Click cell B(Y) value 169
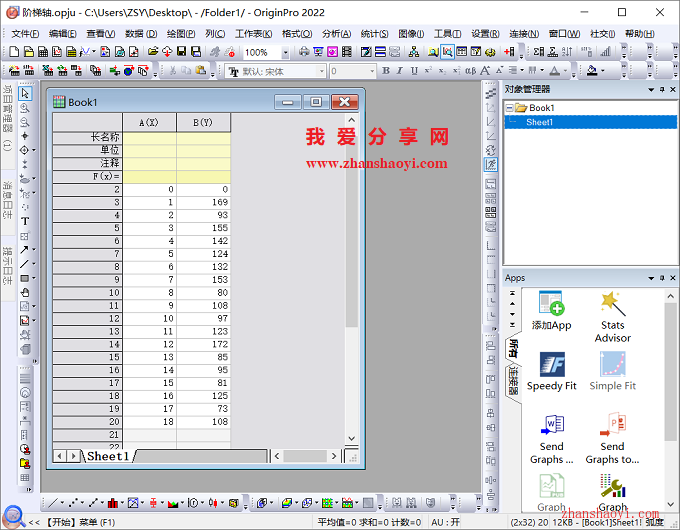 coord(203,202)
